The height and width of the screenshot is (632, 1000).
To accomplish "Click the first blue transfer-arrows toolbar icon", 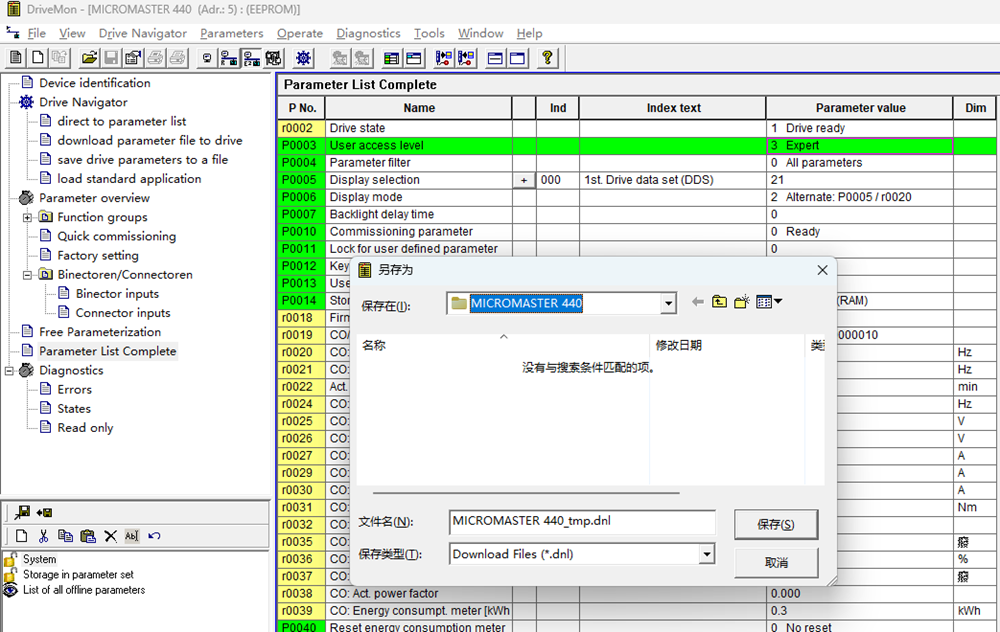I will pyautogui.click(x=443, y=58).
